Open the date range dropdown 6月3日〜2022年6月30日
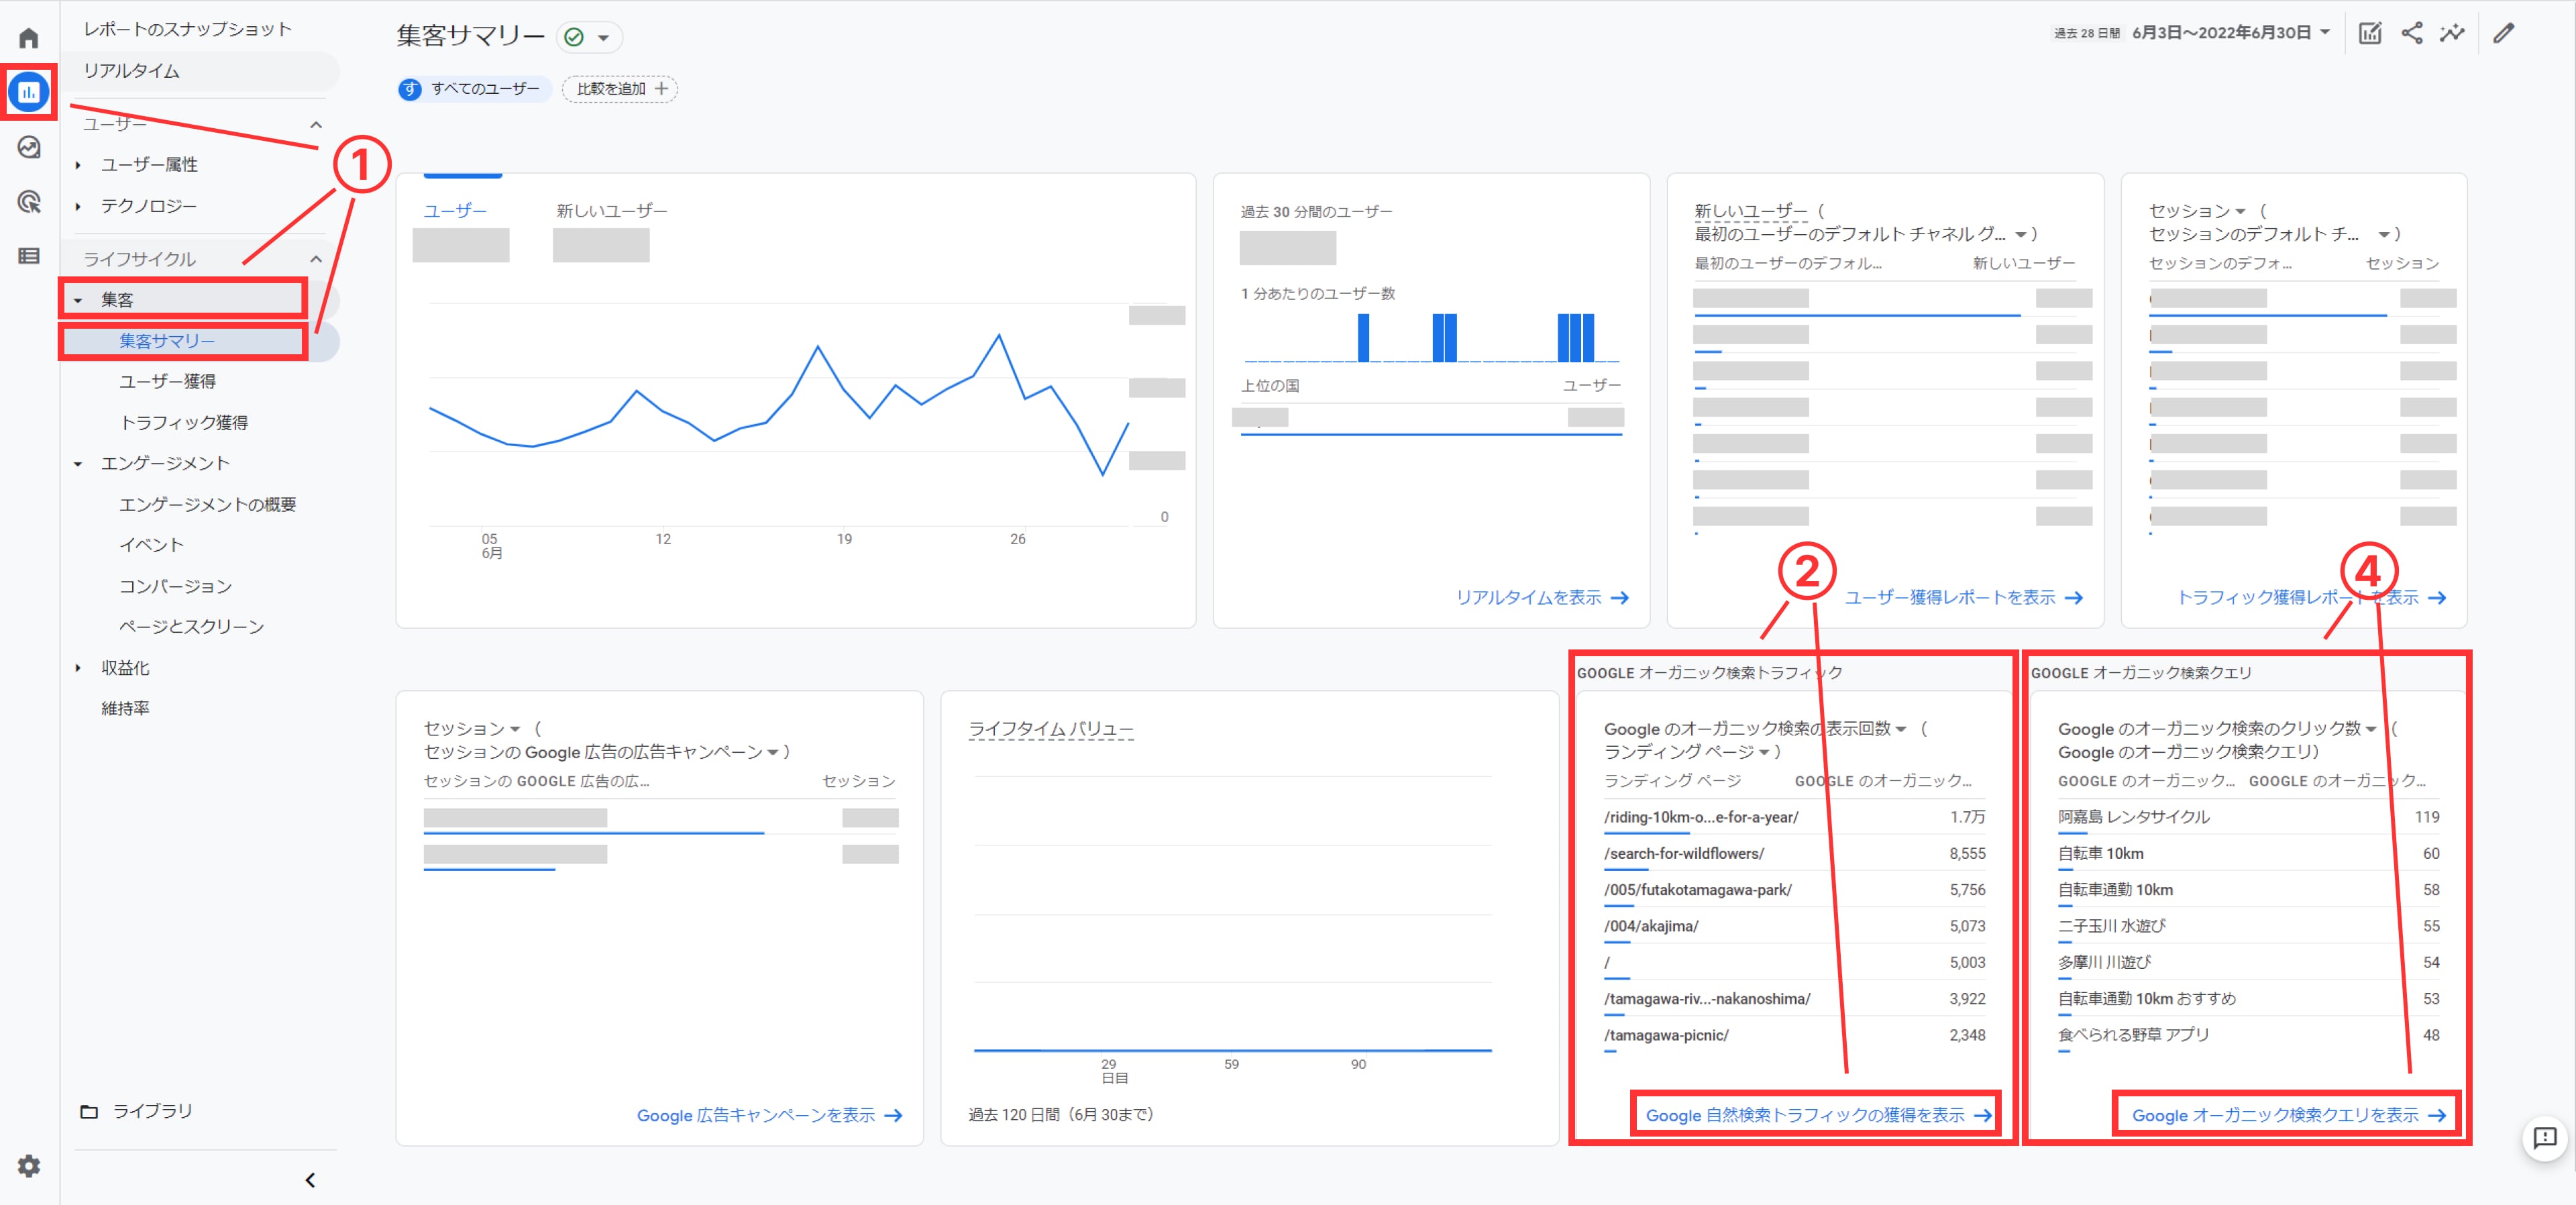Viewport: 2576px width, 1205px height. [2231, 33]
